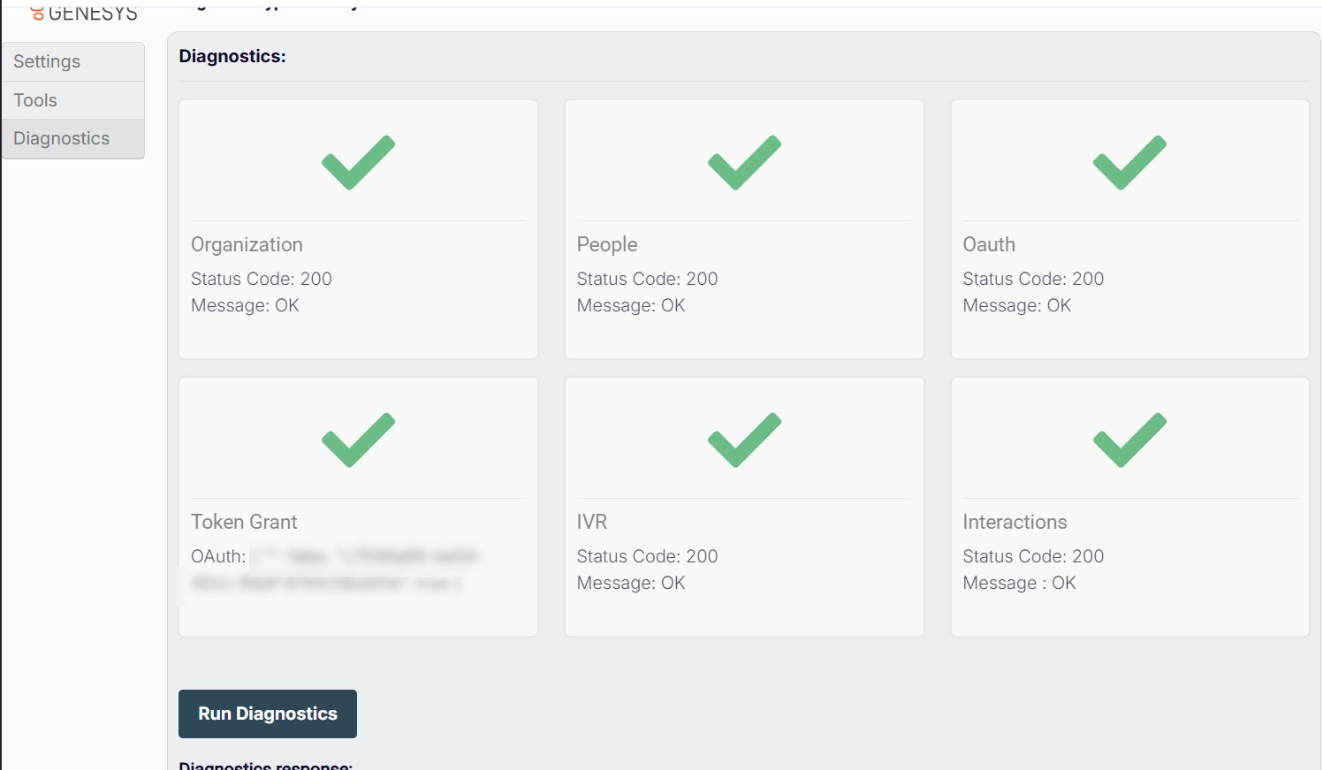Click the Organization Message OK text

pyautogui.click(x=245, y=306)
